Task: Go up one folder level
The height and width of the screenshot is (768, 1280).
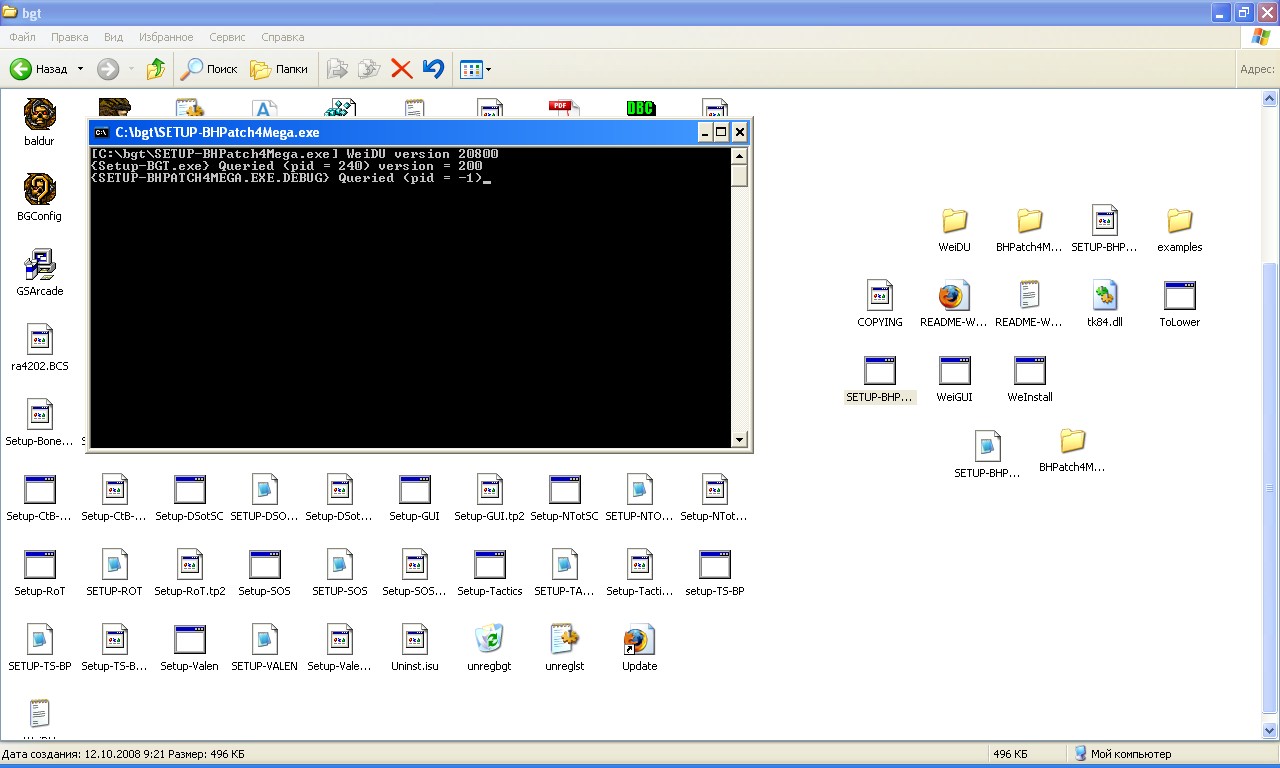Action: [x=155, y=69]
